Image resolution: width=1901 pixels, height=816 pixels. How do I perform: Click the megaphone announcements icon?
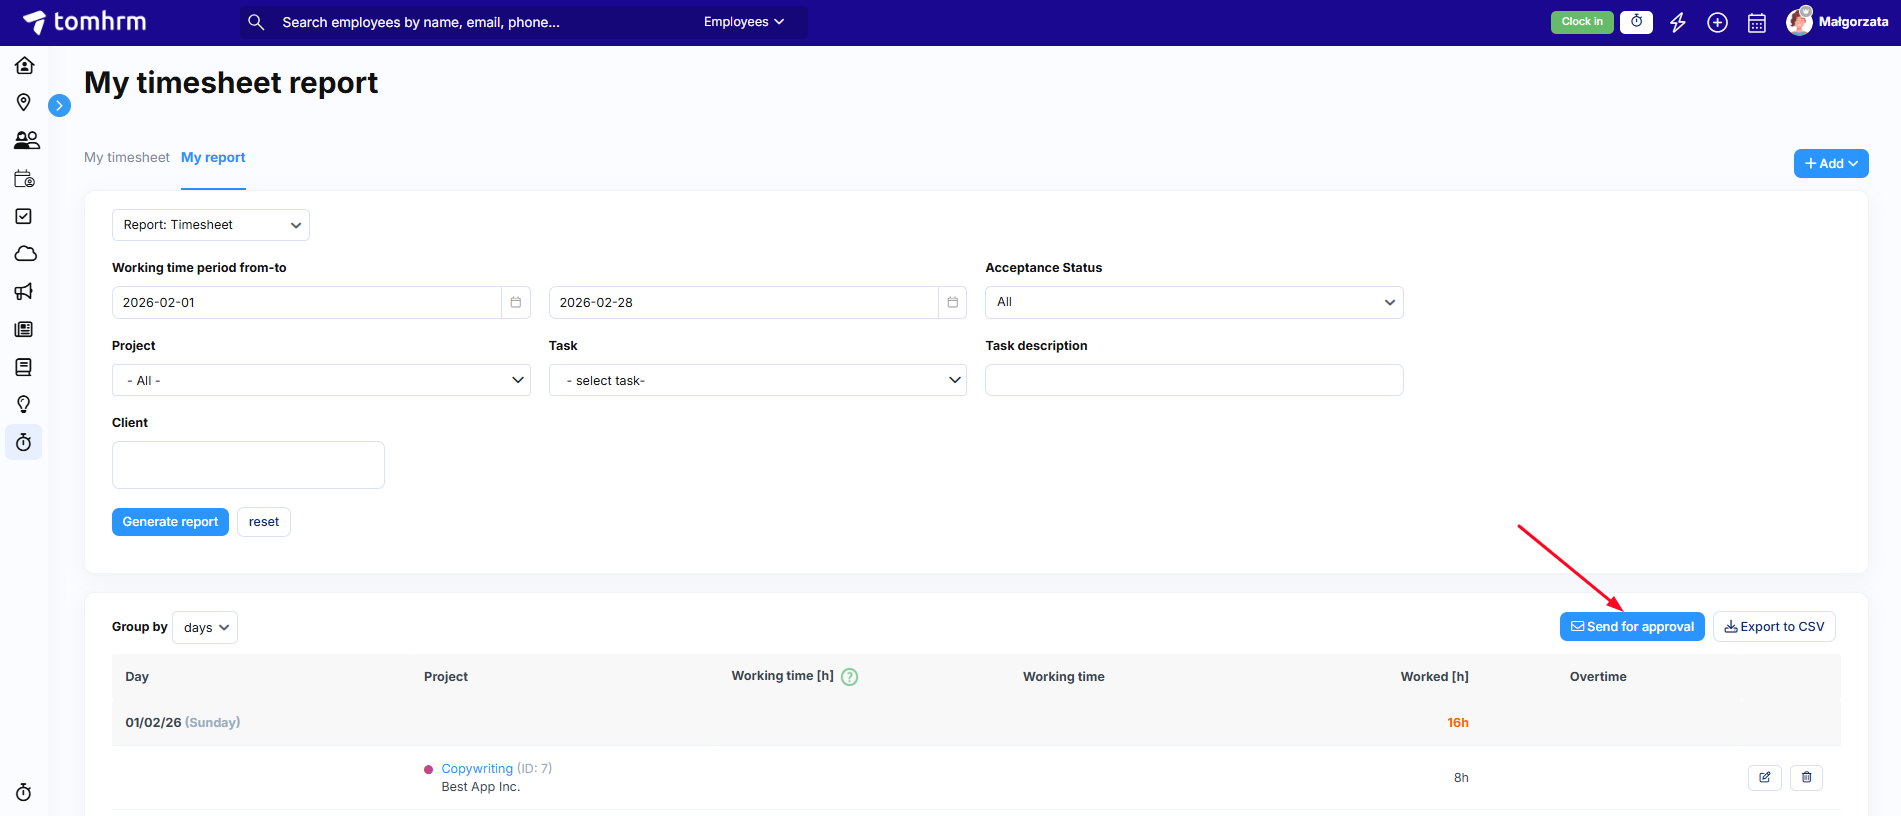[x=24, y=292]
